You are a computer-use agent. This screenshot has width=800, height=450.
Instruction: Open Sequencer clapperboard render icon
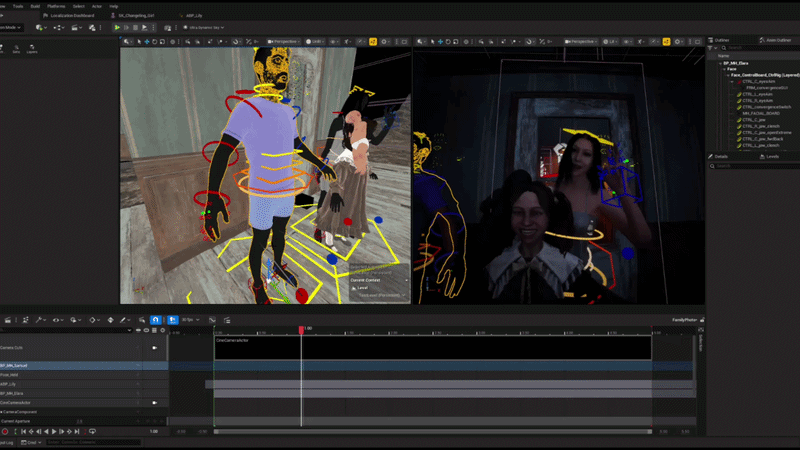click(8, 320)
